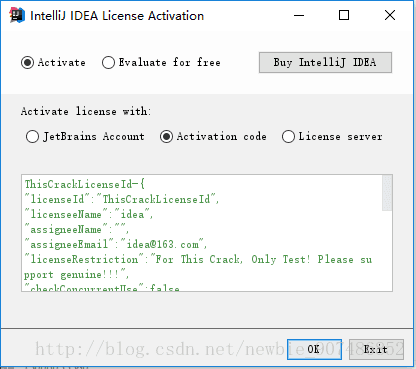Click scrollbar track below the thumb
Image resolution: width=416 pixels, height=369 pixels.
387,251
